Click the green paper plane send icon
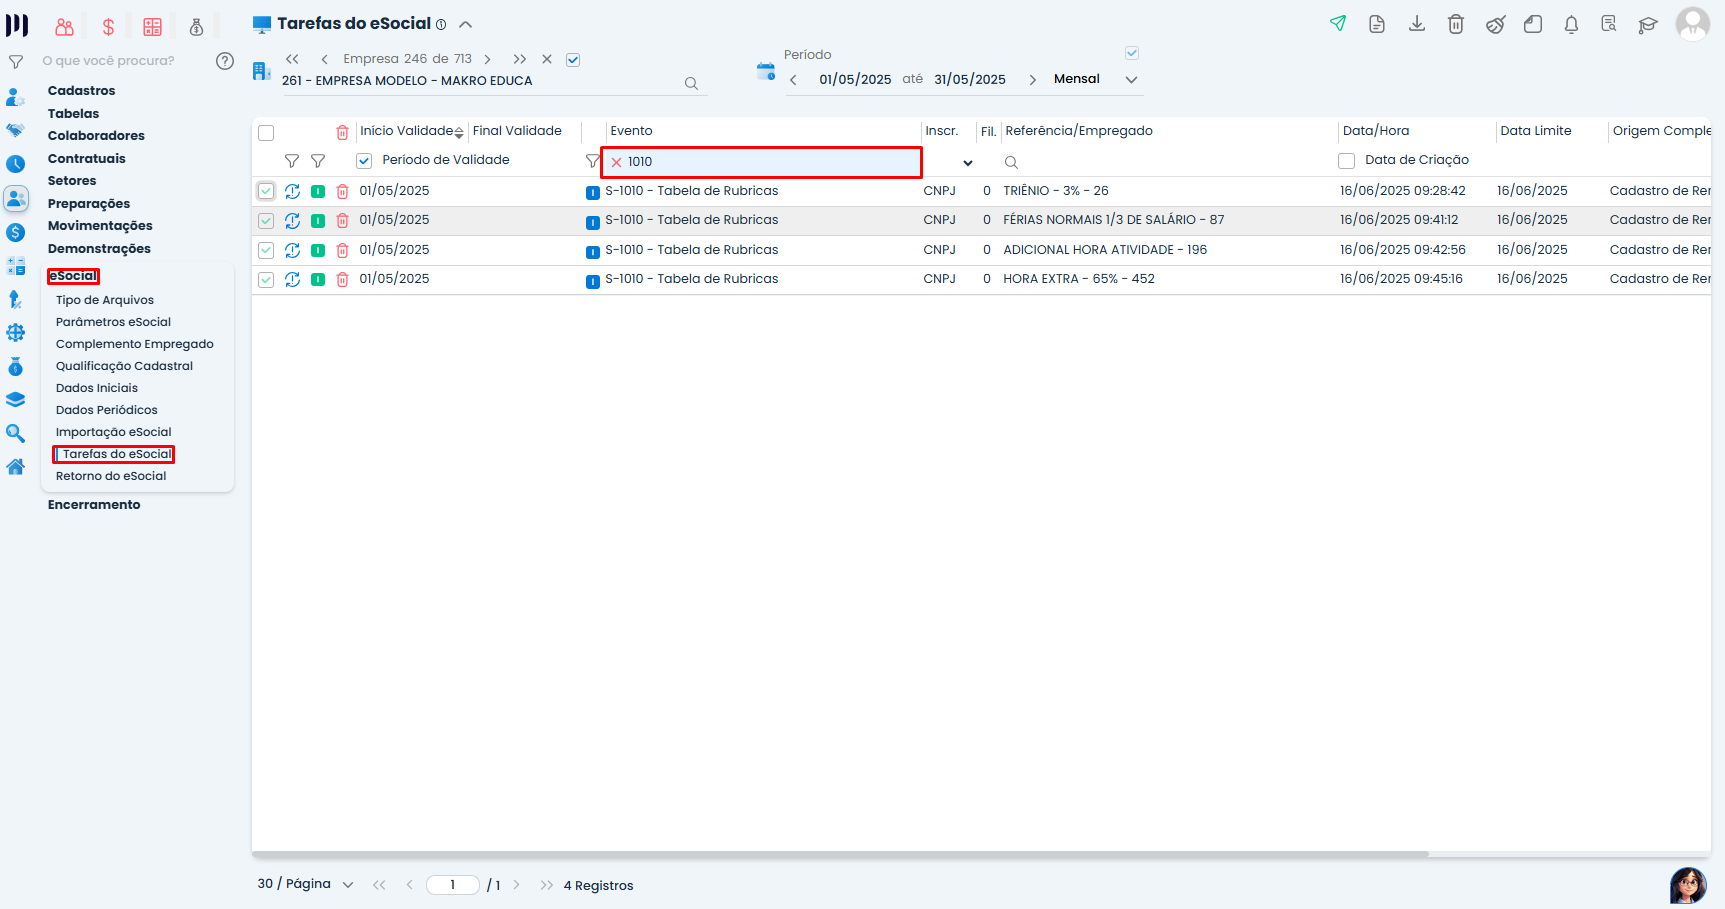 [1338, 24]
